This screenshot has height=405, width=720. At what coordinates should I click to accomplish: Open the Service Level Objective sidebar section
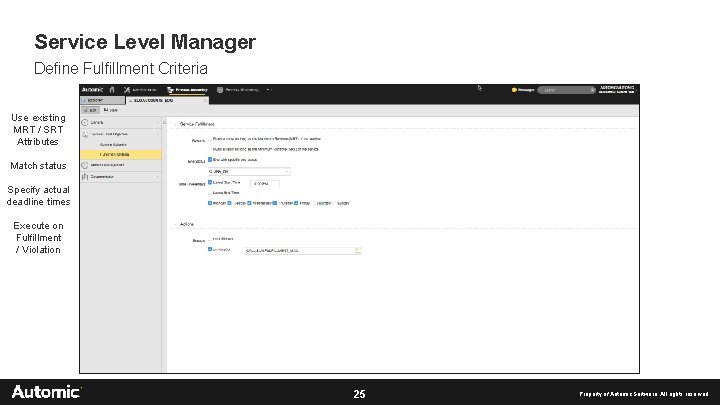click(x=120, y=134)
